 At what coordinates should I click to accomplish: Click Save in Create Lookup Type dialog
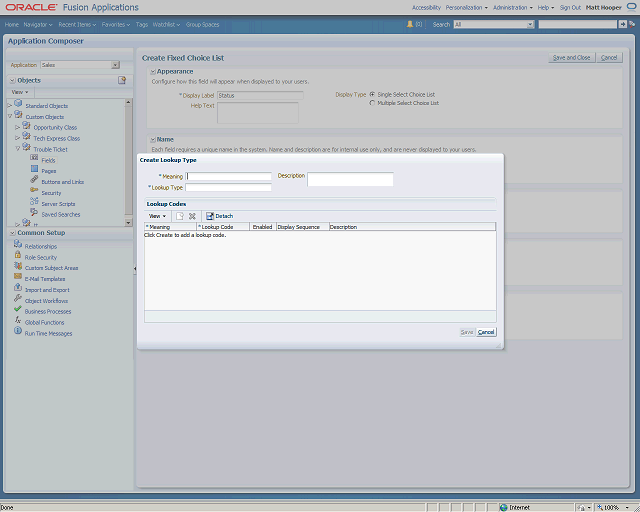point(467,332)
